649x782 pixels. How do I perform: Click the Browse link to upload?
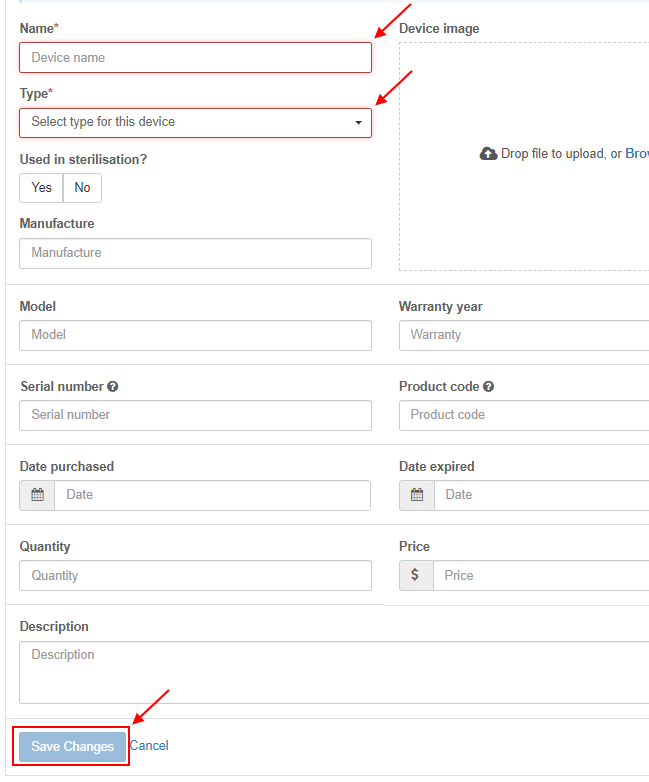[637, 154]
